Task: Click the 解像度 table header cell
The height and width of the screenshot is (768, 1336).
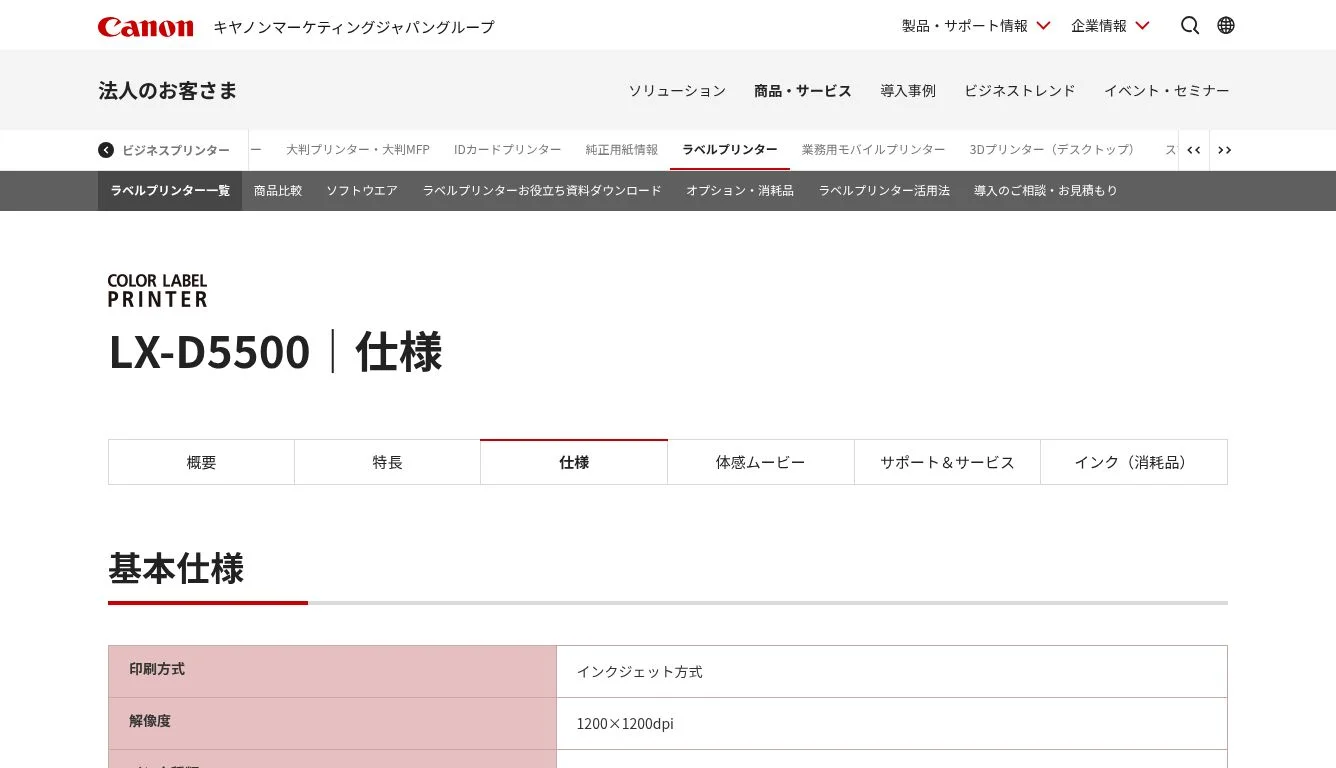Action: click(332, 723)
